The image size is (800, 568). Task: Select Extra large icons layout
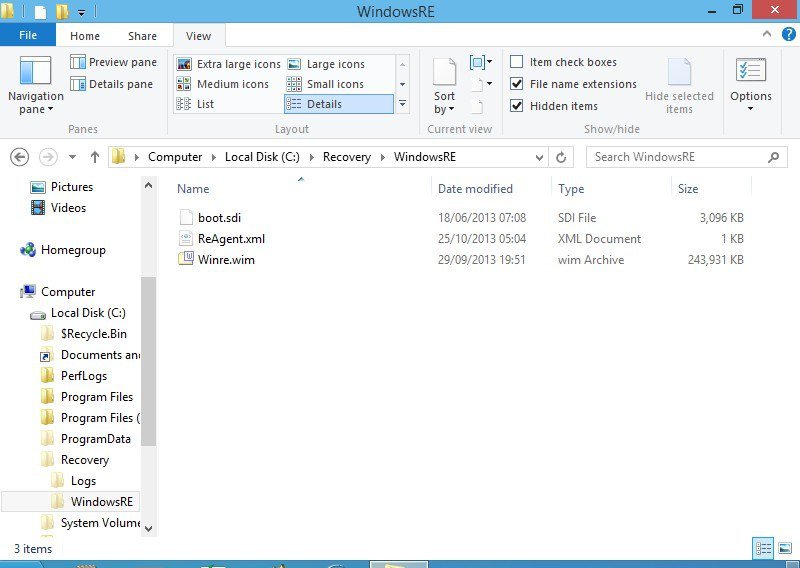pos(228,64)
